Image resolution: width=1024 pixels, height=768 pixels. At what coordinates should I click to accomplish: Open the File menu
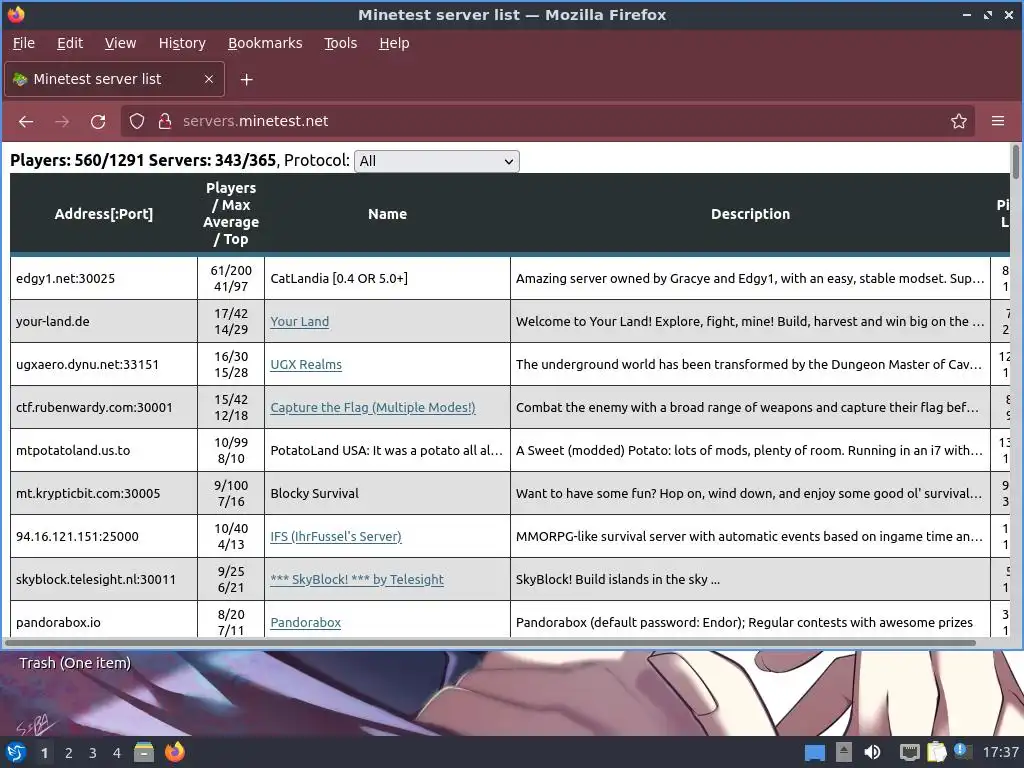[24, 43]
